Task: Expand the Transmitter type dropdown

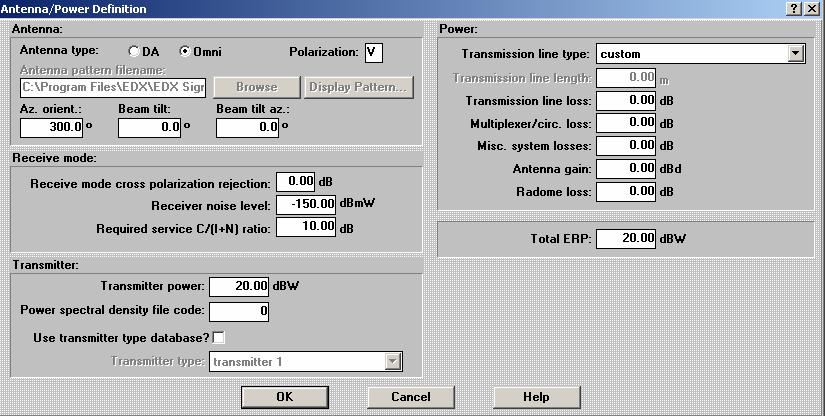Action: pyautogui.click(x=393, y=361)
